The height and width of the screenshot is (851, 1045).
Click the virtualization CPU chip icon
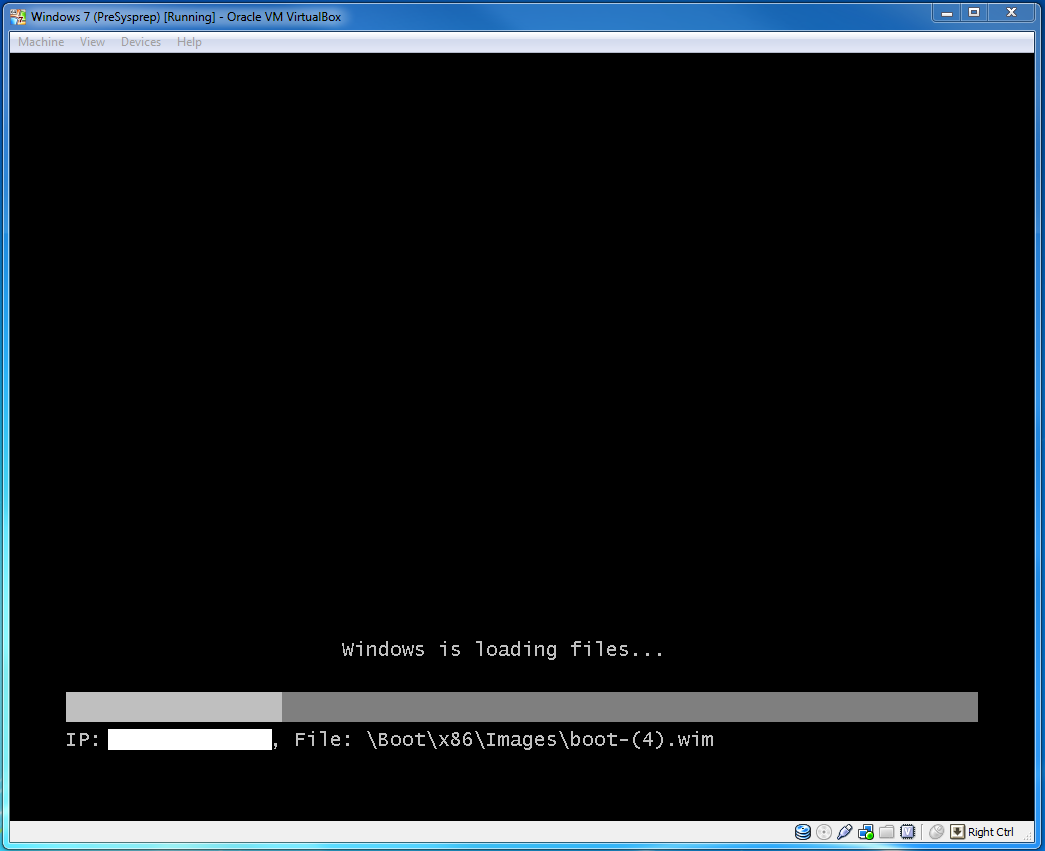click(908, 832)
